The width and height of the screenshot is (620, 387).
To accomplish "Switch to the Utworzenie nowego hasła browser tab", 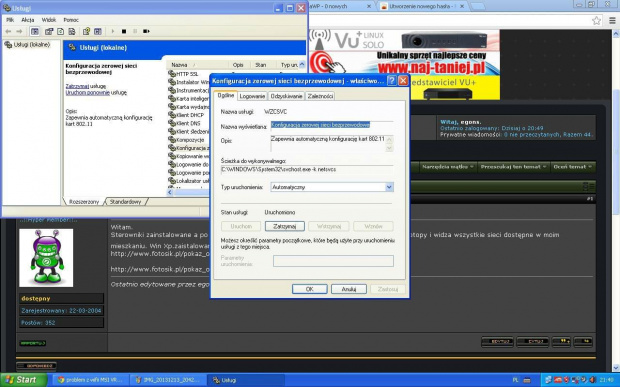I will click(x=422, y=6).
